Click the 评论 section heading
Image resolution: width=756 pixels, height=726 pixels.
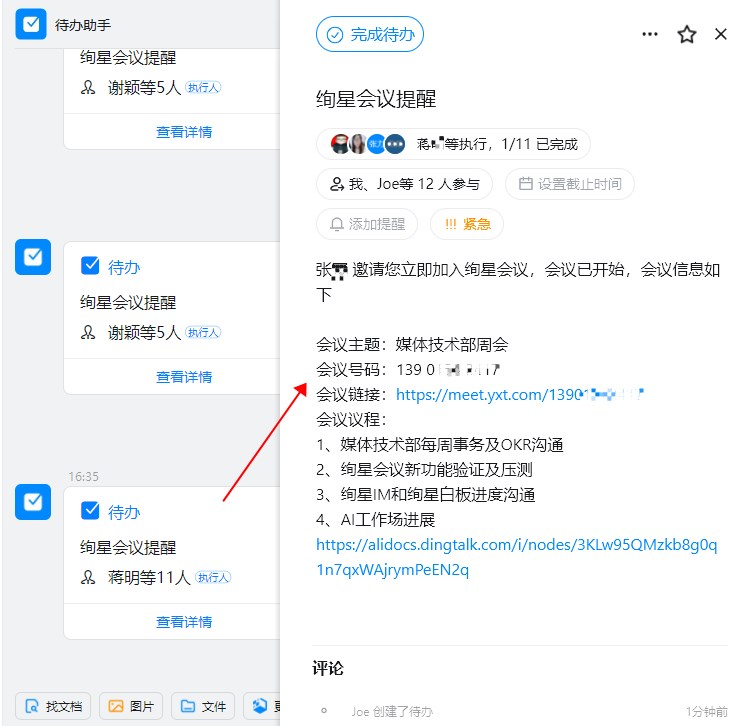tap(328, 668)
